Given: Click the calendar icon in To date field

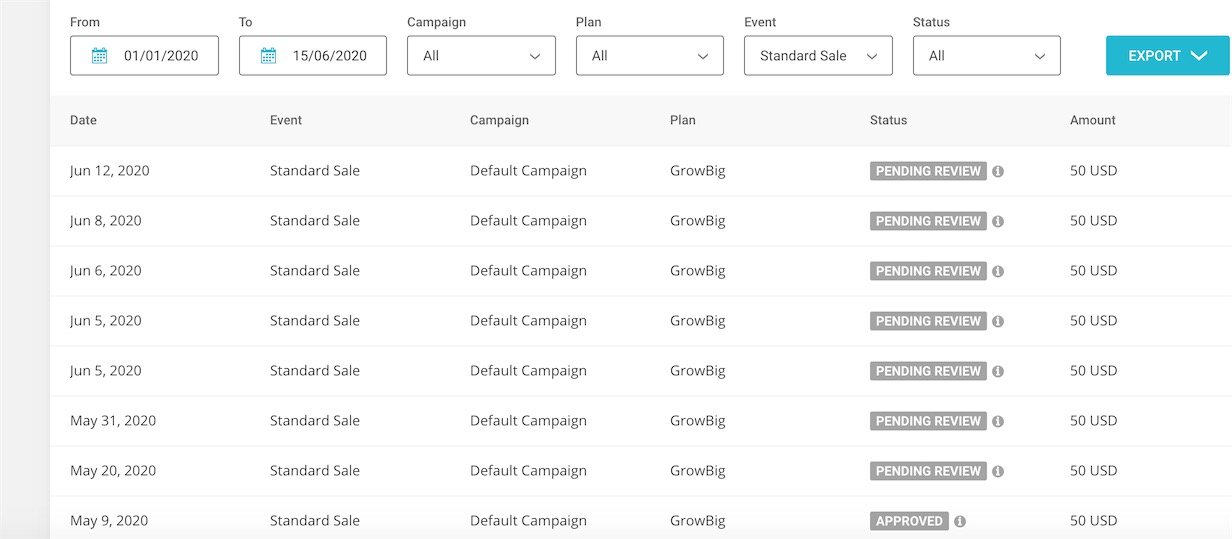Looking at the screenshot, I should click(x=268, y=56).
